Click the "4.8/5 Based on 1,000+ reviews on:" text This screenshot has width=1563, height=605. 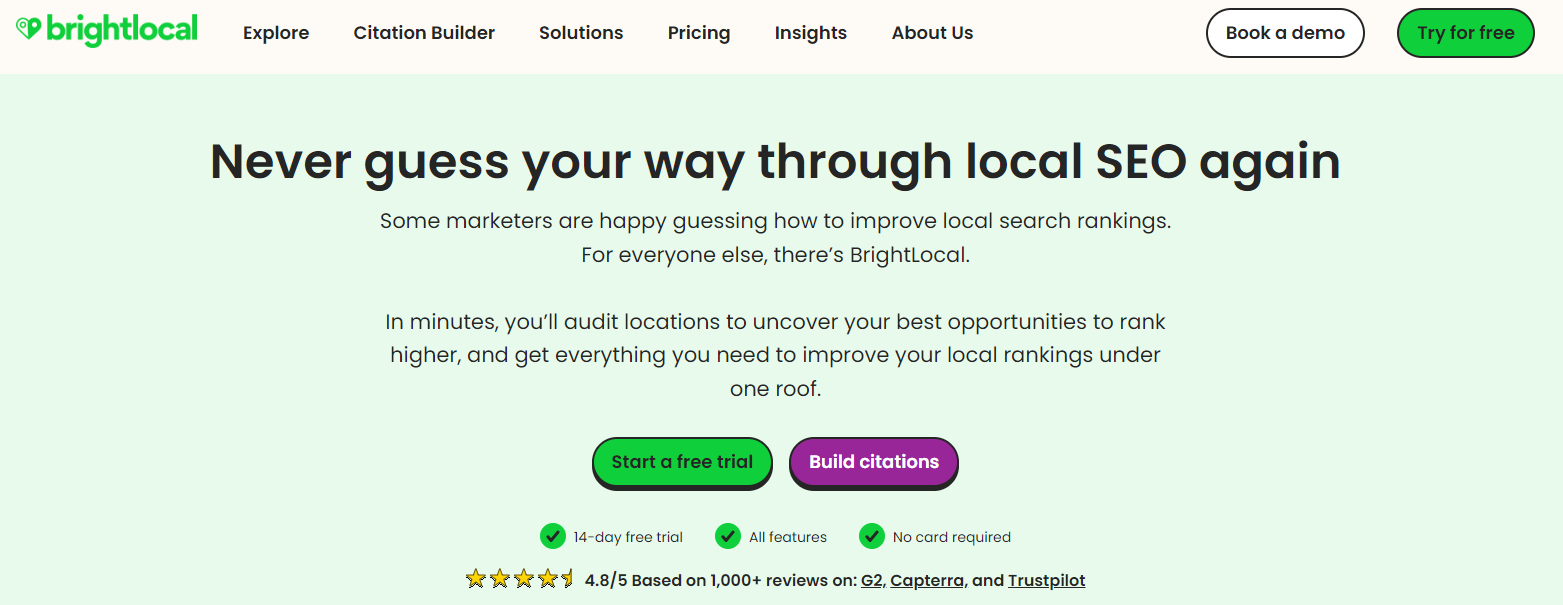point(720,580)
